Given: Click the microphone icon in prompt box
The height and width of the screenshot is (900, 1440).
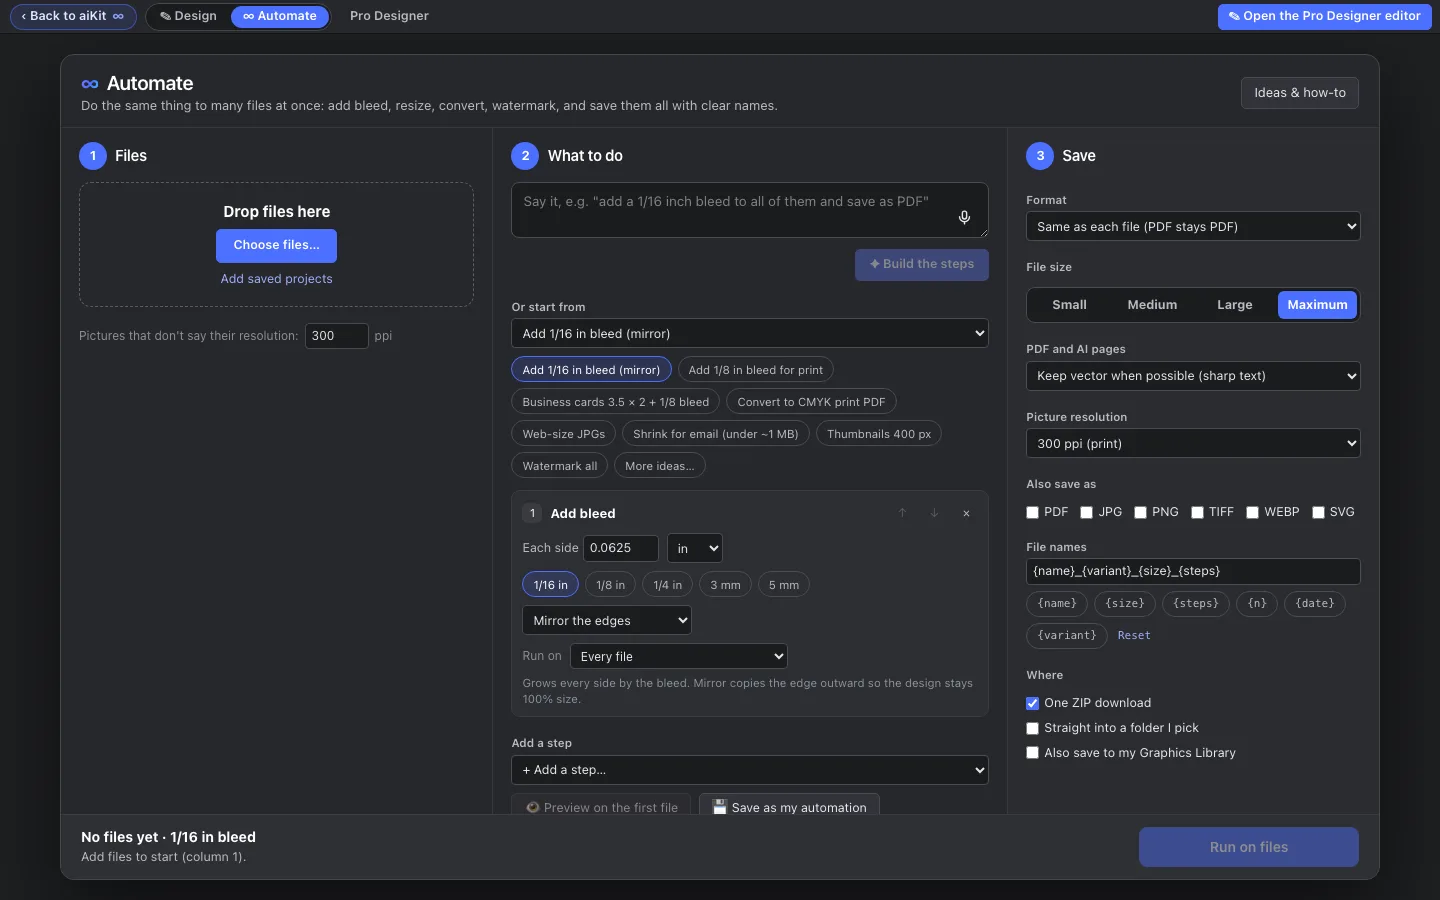Looking at the screenshot, I should pyautogui.click(x=964, y=217).
